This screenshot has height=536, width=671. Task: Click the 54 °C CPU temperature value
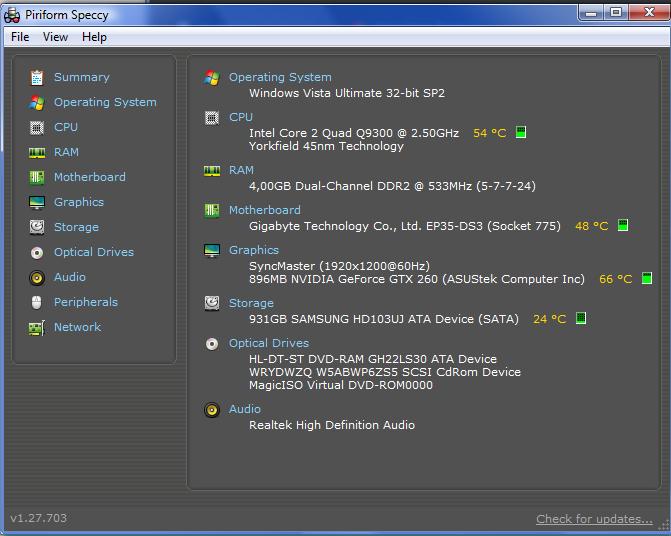coord(490,133)
